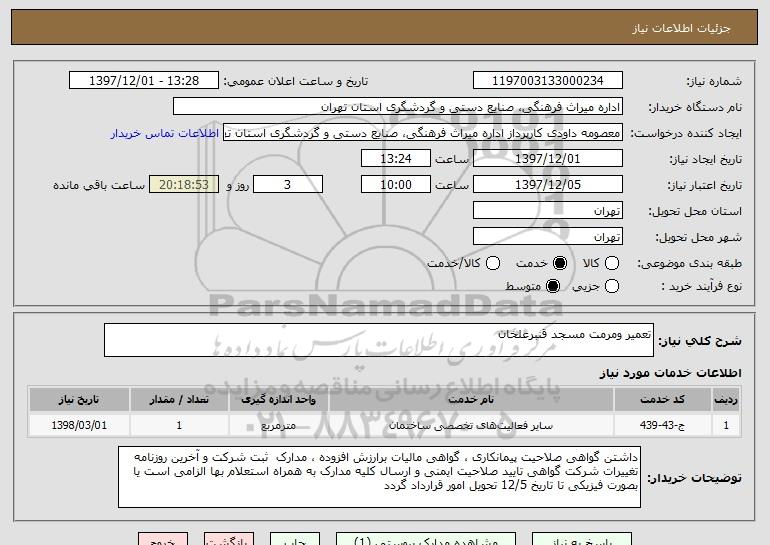Click the creation time field 13:24
Viewport: 770px width, 545px height.
[x=396, y=159]
